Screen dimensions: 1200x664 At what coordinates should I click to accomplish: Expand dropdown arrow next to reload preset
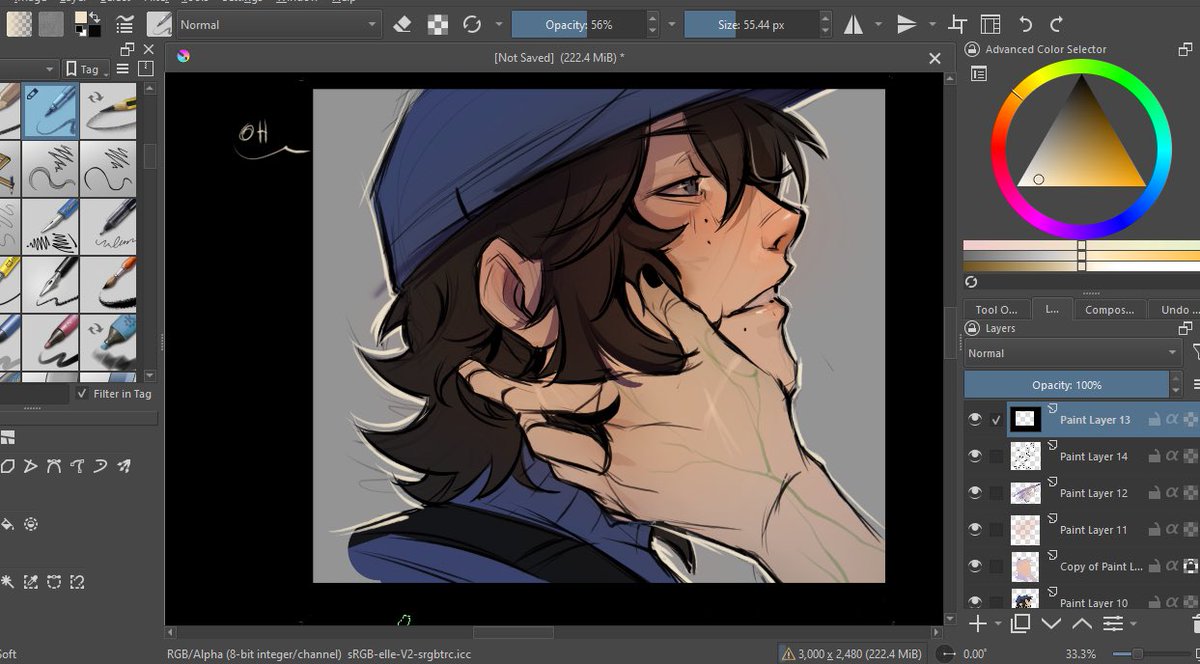coord(497,24)
